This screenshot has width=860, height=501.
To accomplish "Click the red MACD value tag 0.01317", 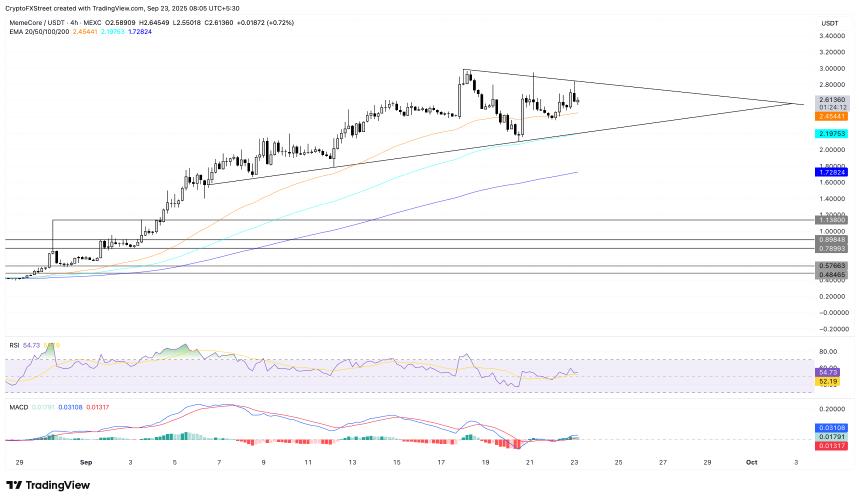I will [x=833, y=445].
